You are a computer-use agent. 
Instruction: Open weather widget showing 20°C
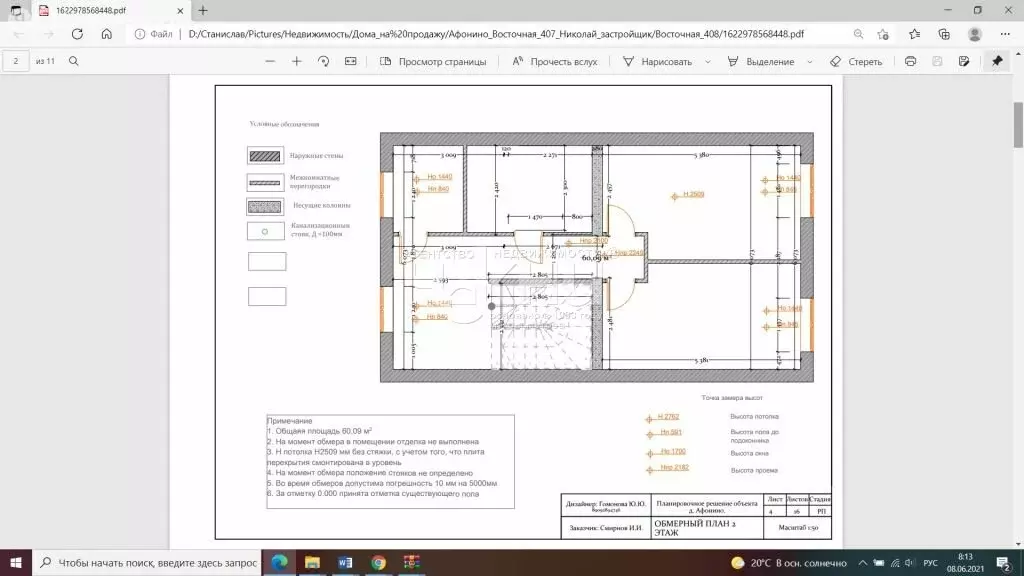[789, 562]
